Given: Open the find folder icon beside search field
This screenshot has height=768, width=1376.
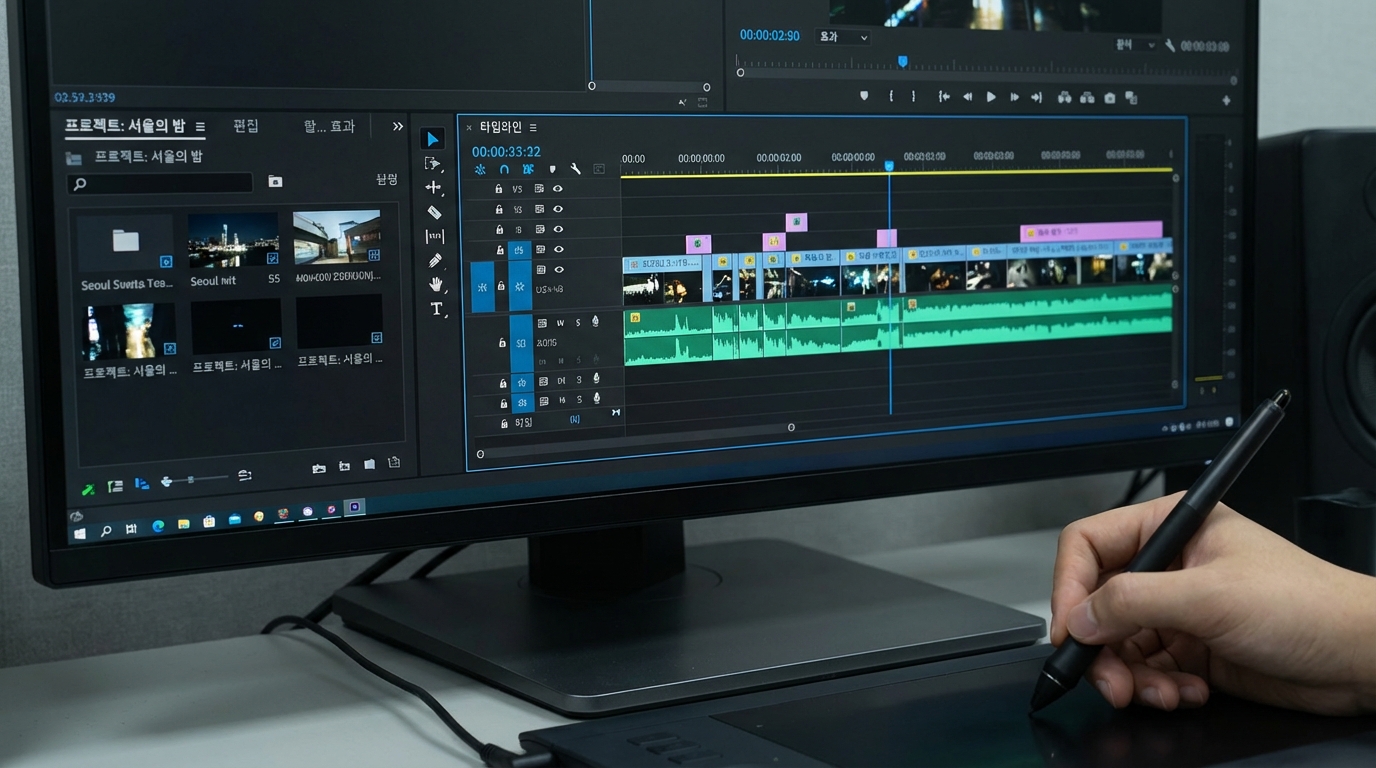Looking at the screenshot, I should 275,182.
